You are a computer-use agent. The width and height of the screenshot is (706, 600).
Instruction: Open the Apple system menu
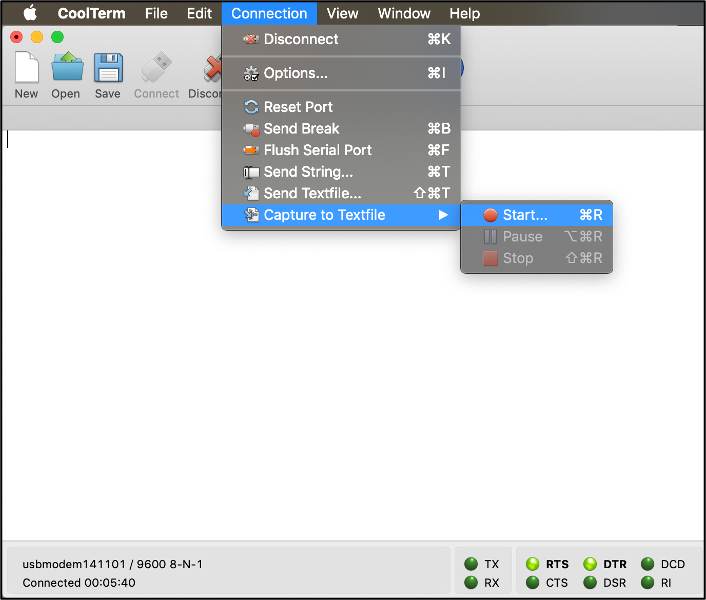click(30, 13)
